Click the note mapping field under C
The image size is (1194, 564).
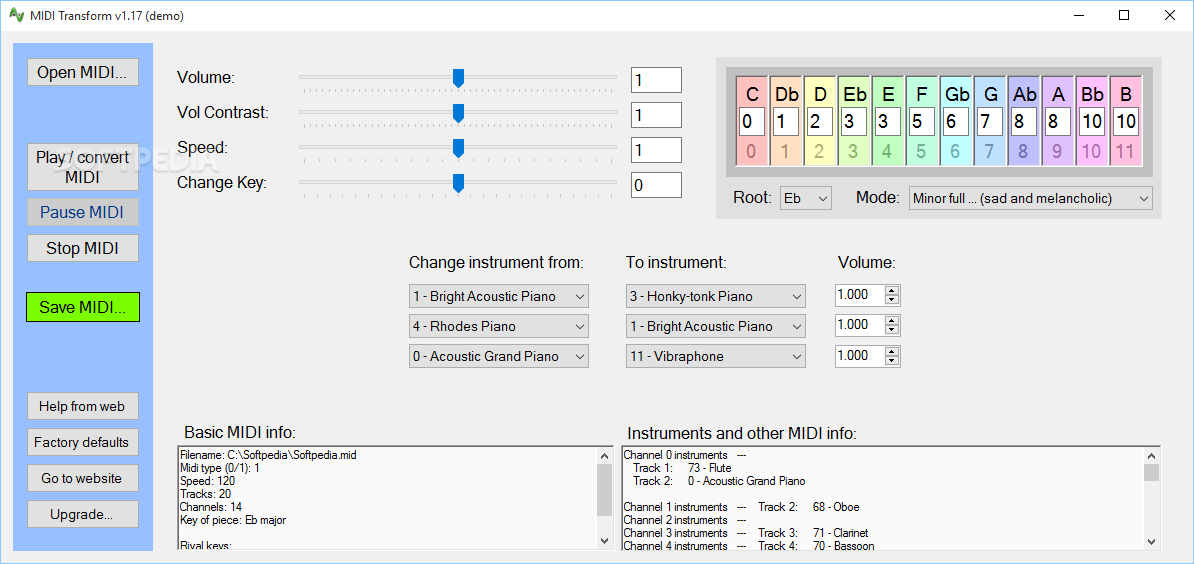pyautogui.click(x=752, y=121)
